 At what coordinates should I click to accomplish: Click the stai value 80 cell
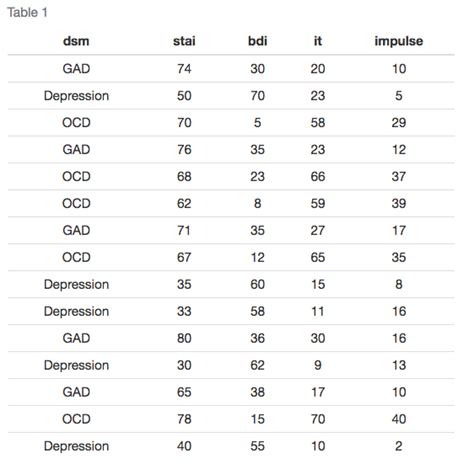184,338
